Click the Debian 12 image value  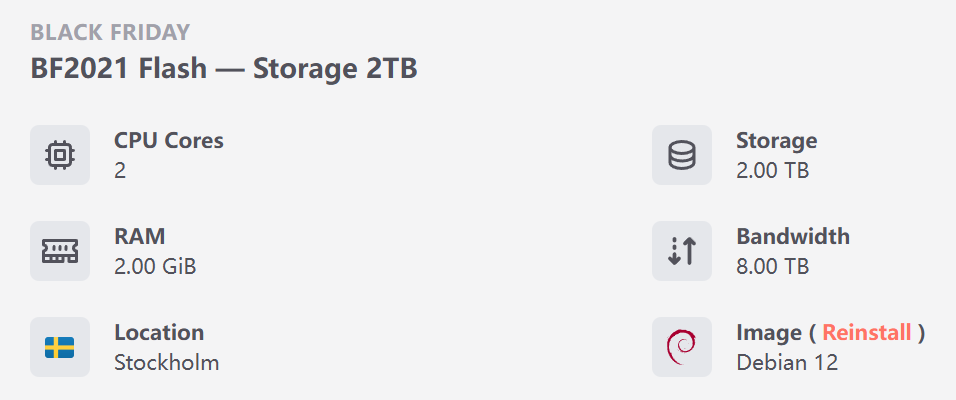[787, 362]
